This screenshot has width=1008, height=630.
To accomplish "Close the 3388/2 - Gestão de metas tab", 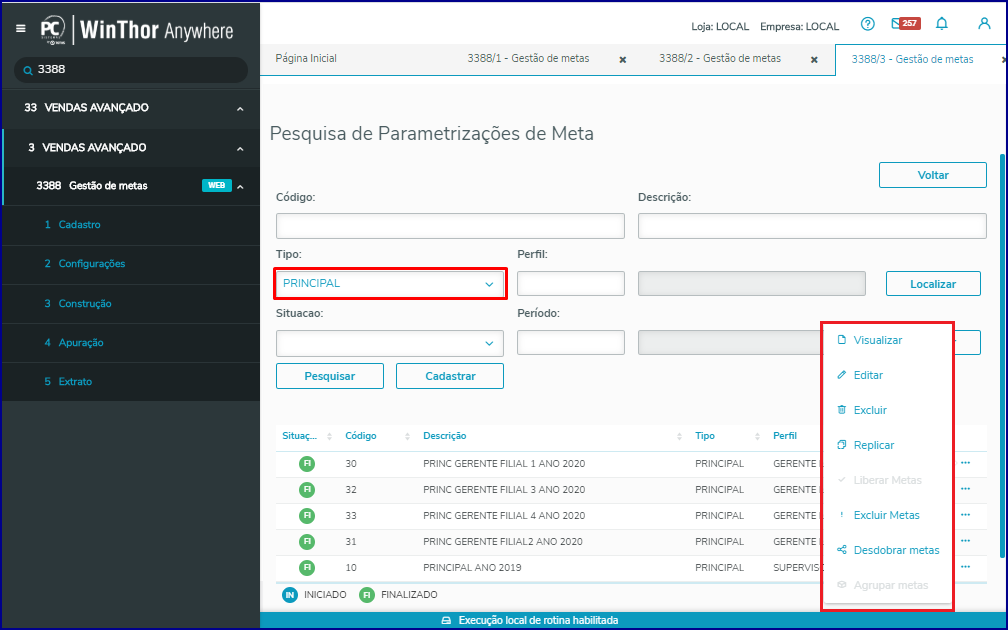I will coord(814,60).
